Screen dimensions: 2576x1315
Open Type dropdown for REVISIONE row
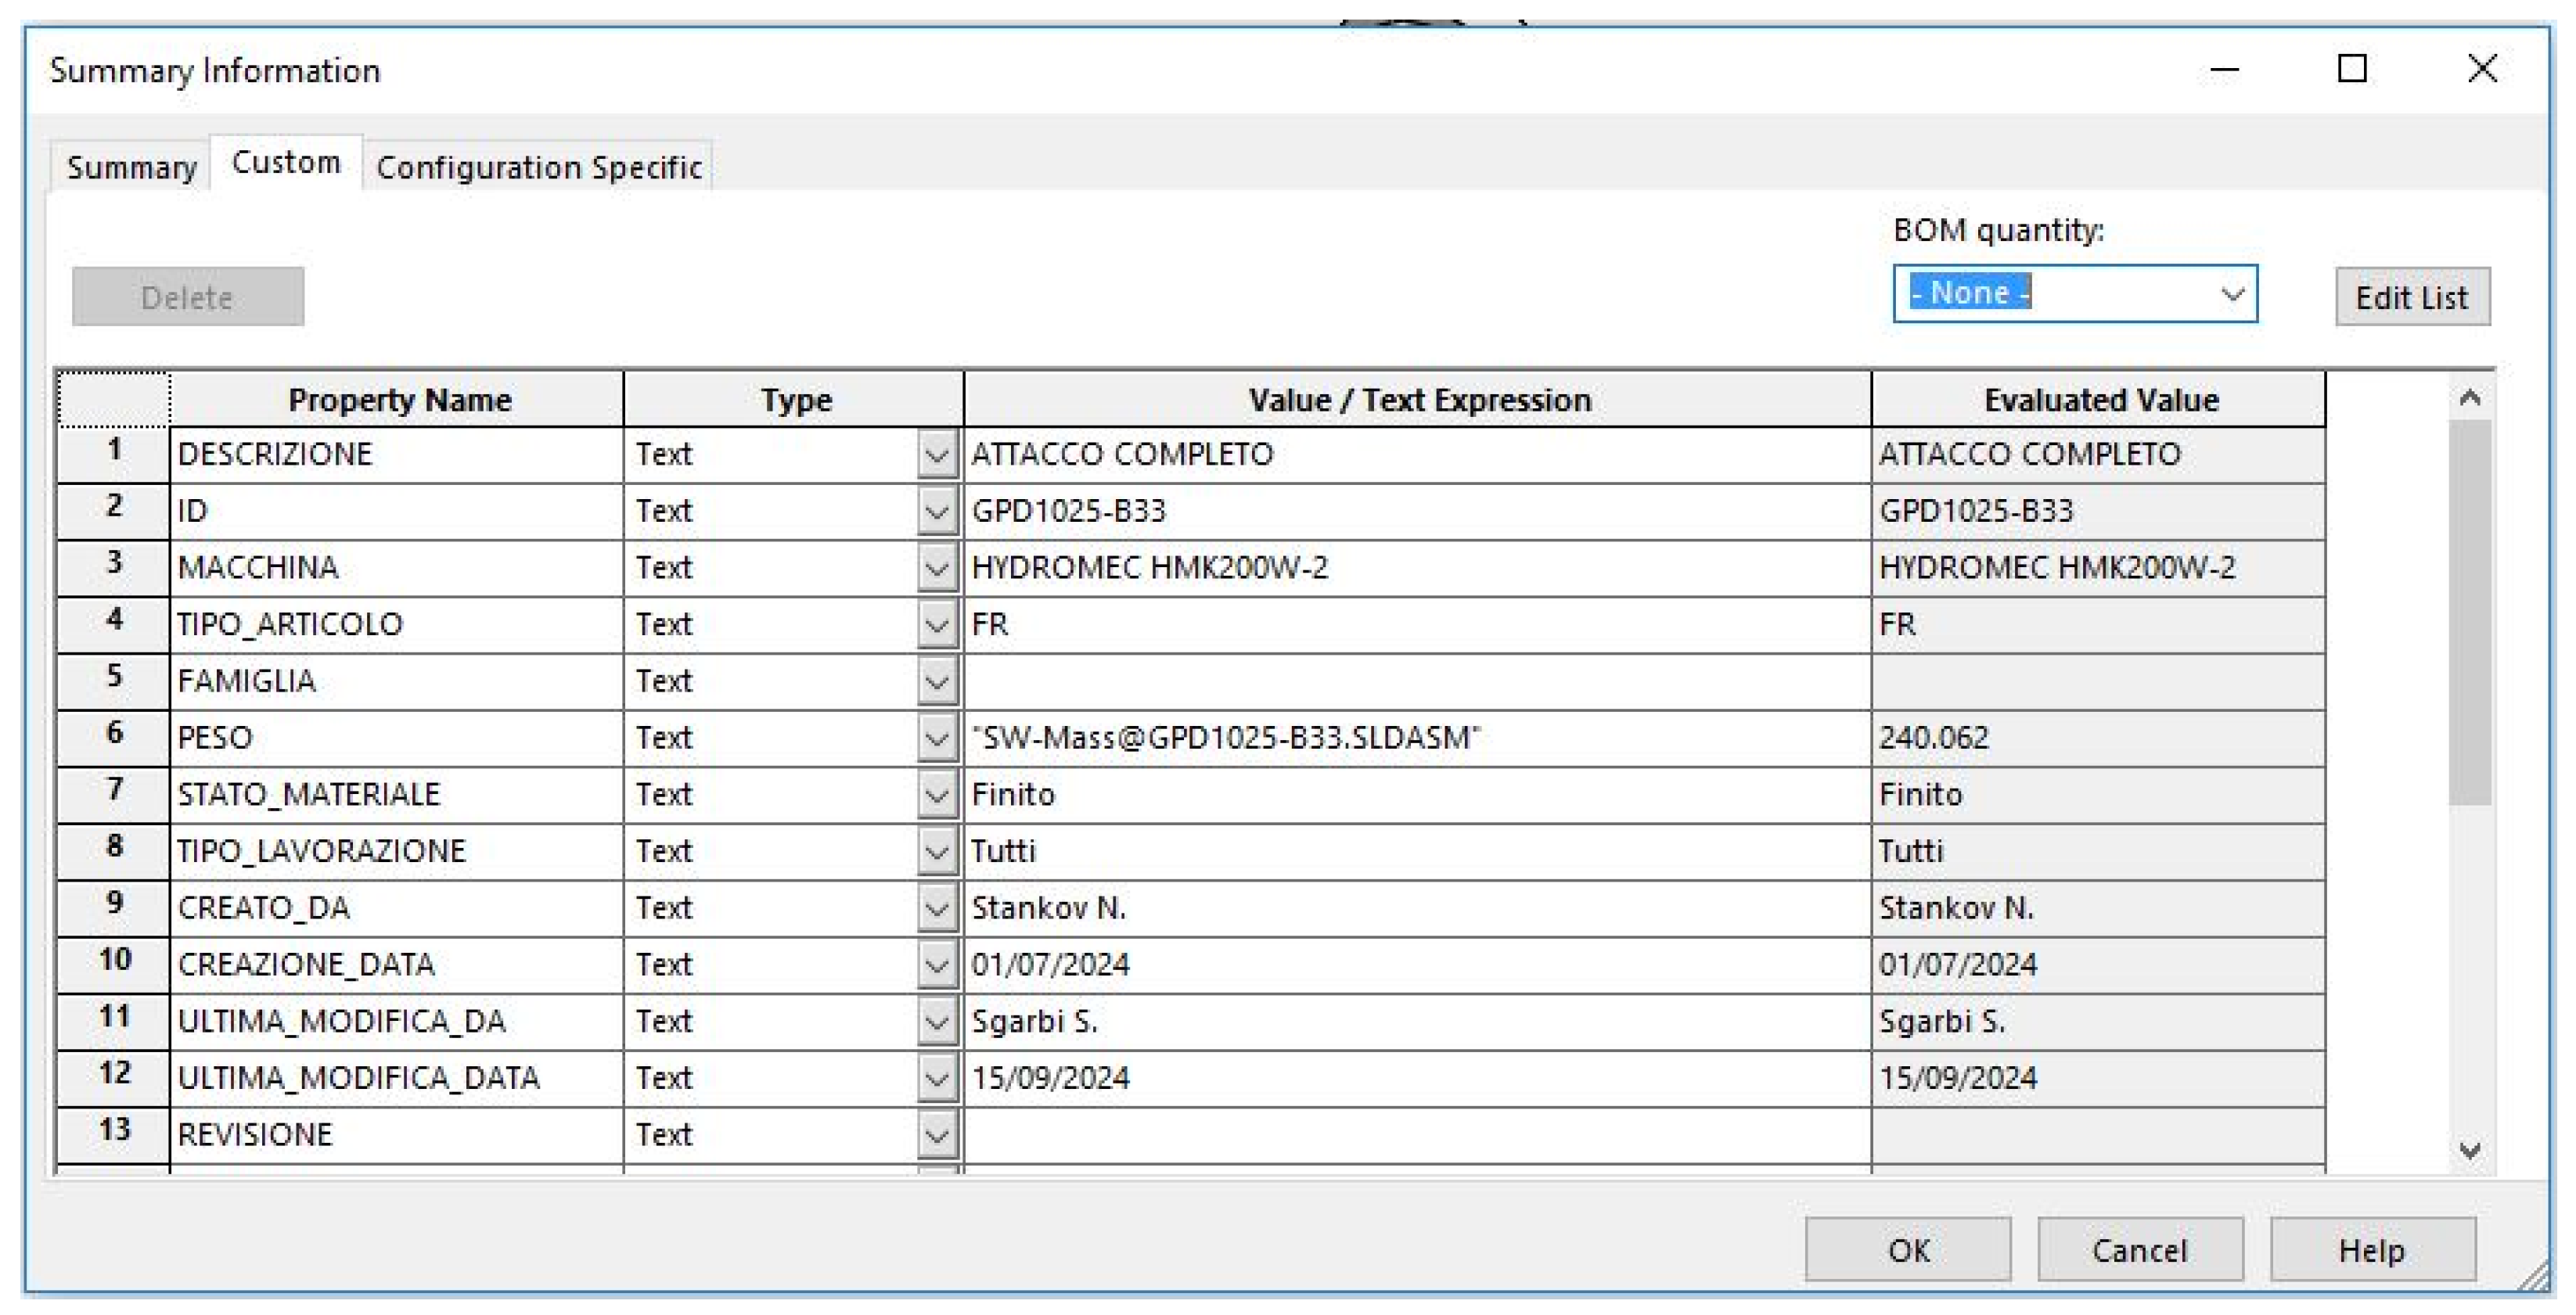pyautogui.click(x=936, y=1135)
